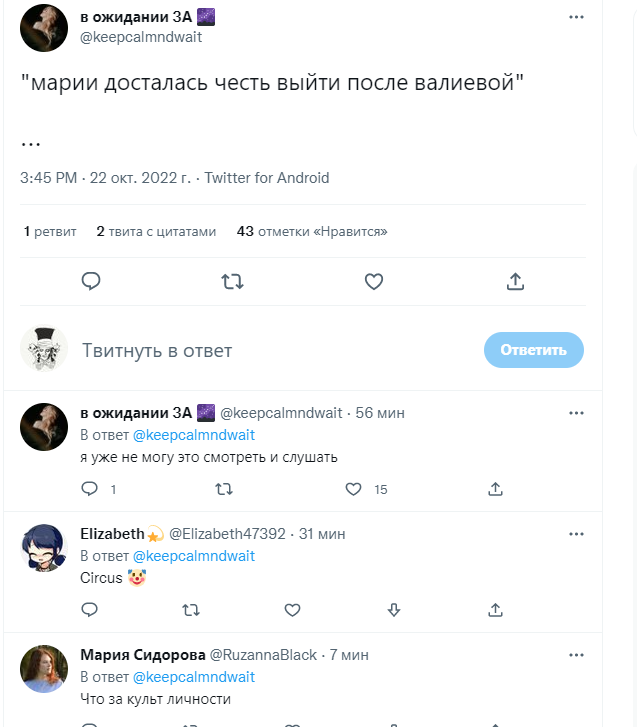Viewport: 637px width, 727px height.
Task: Click the download arrow icon on Elizabeth's reply
Action: pyautogui.click(x=394, y=609)
